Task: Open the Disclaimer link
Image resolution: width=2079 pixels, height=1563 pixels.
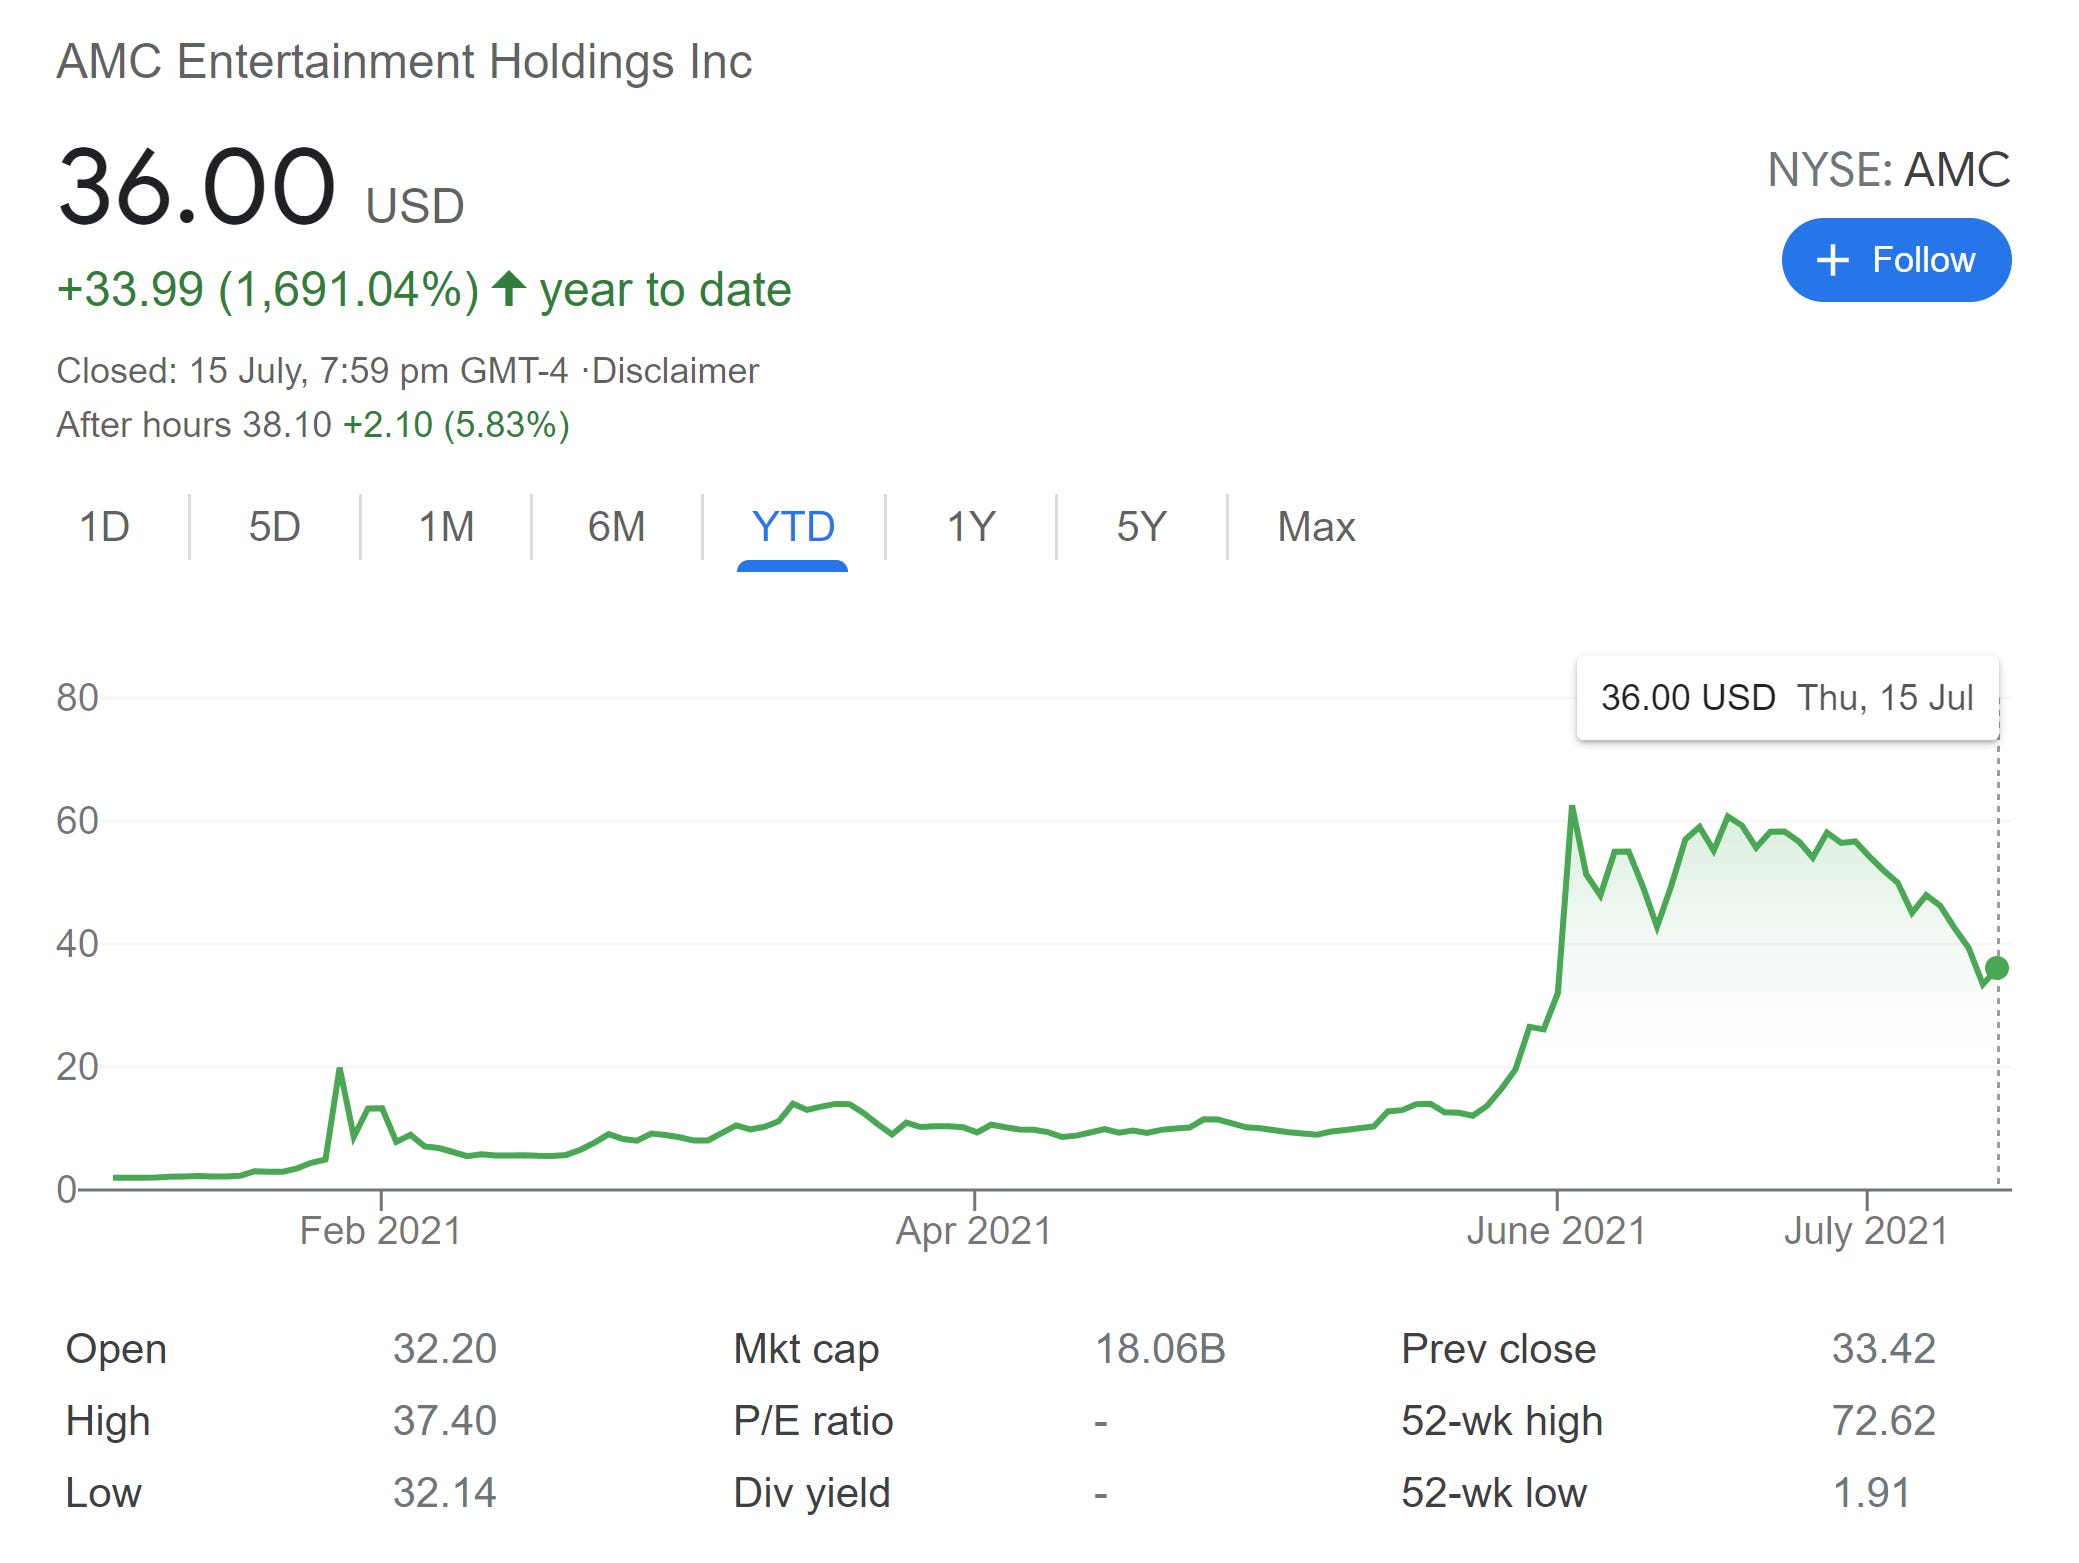Action: click(x=675, y=371)
